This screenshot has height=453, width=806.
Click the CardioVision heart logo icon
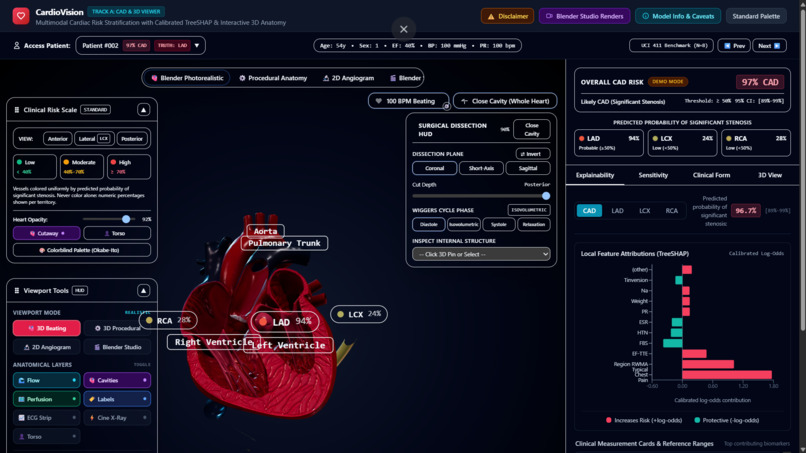21,16
